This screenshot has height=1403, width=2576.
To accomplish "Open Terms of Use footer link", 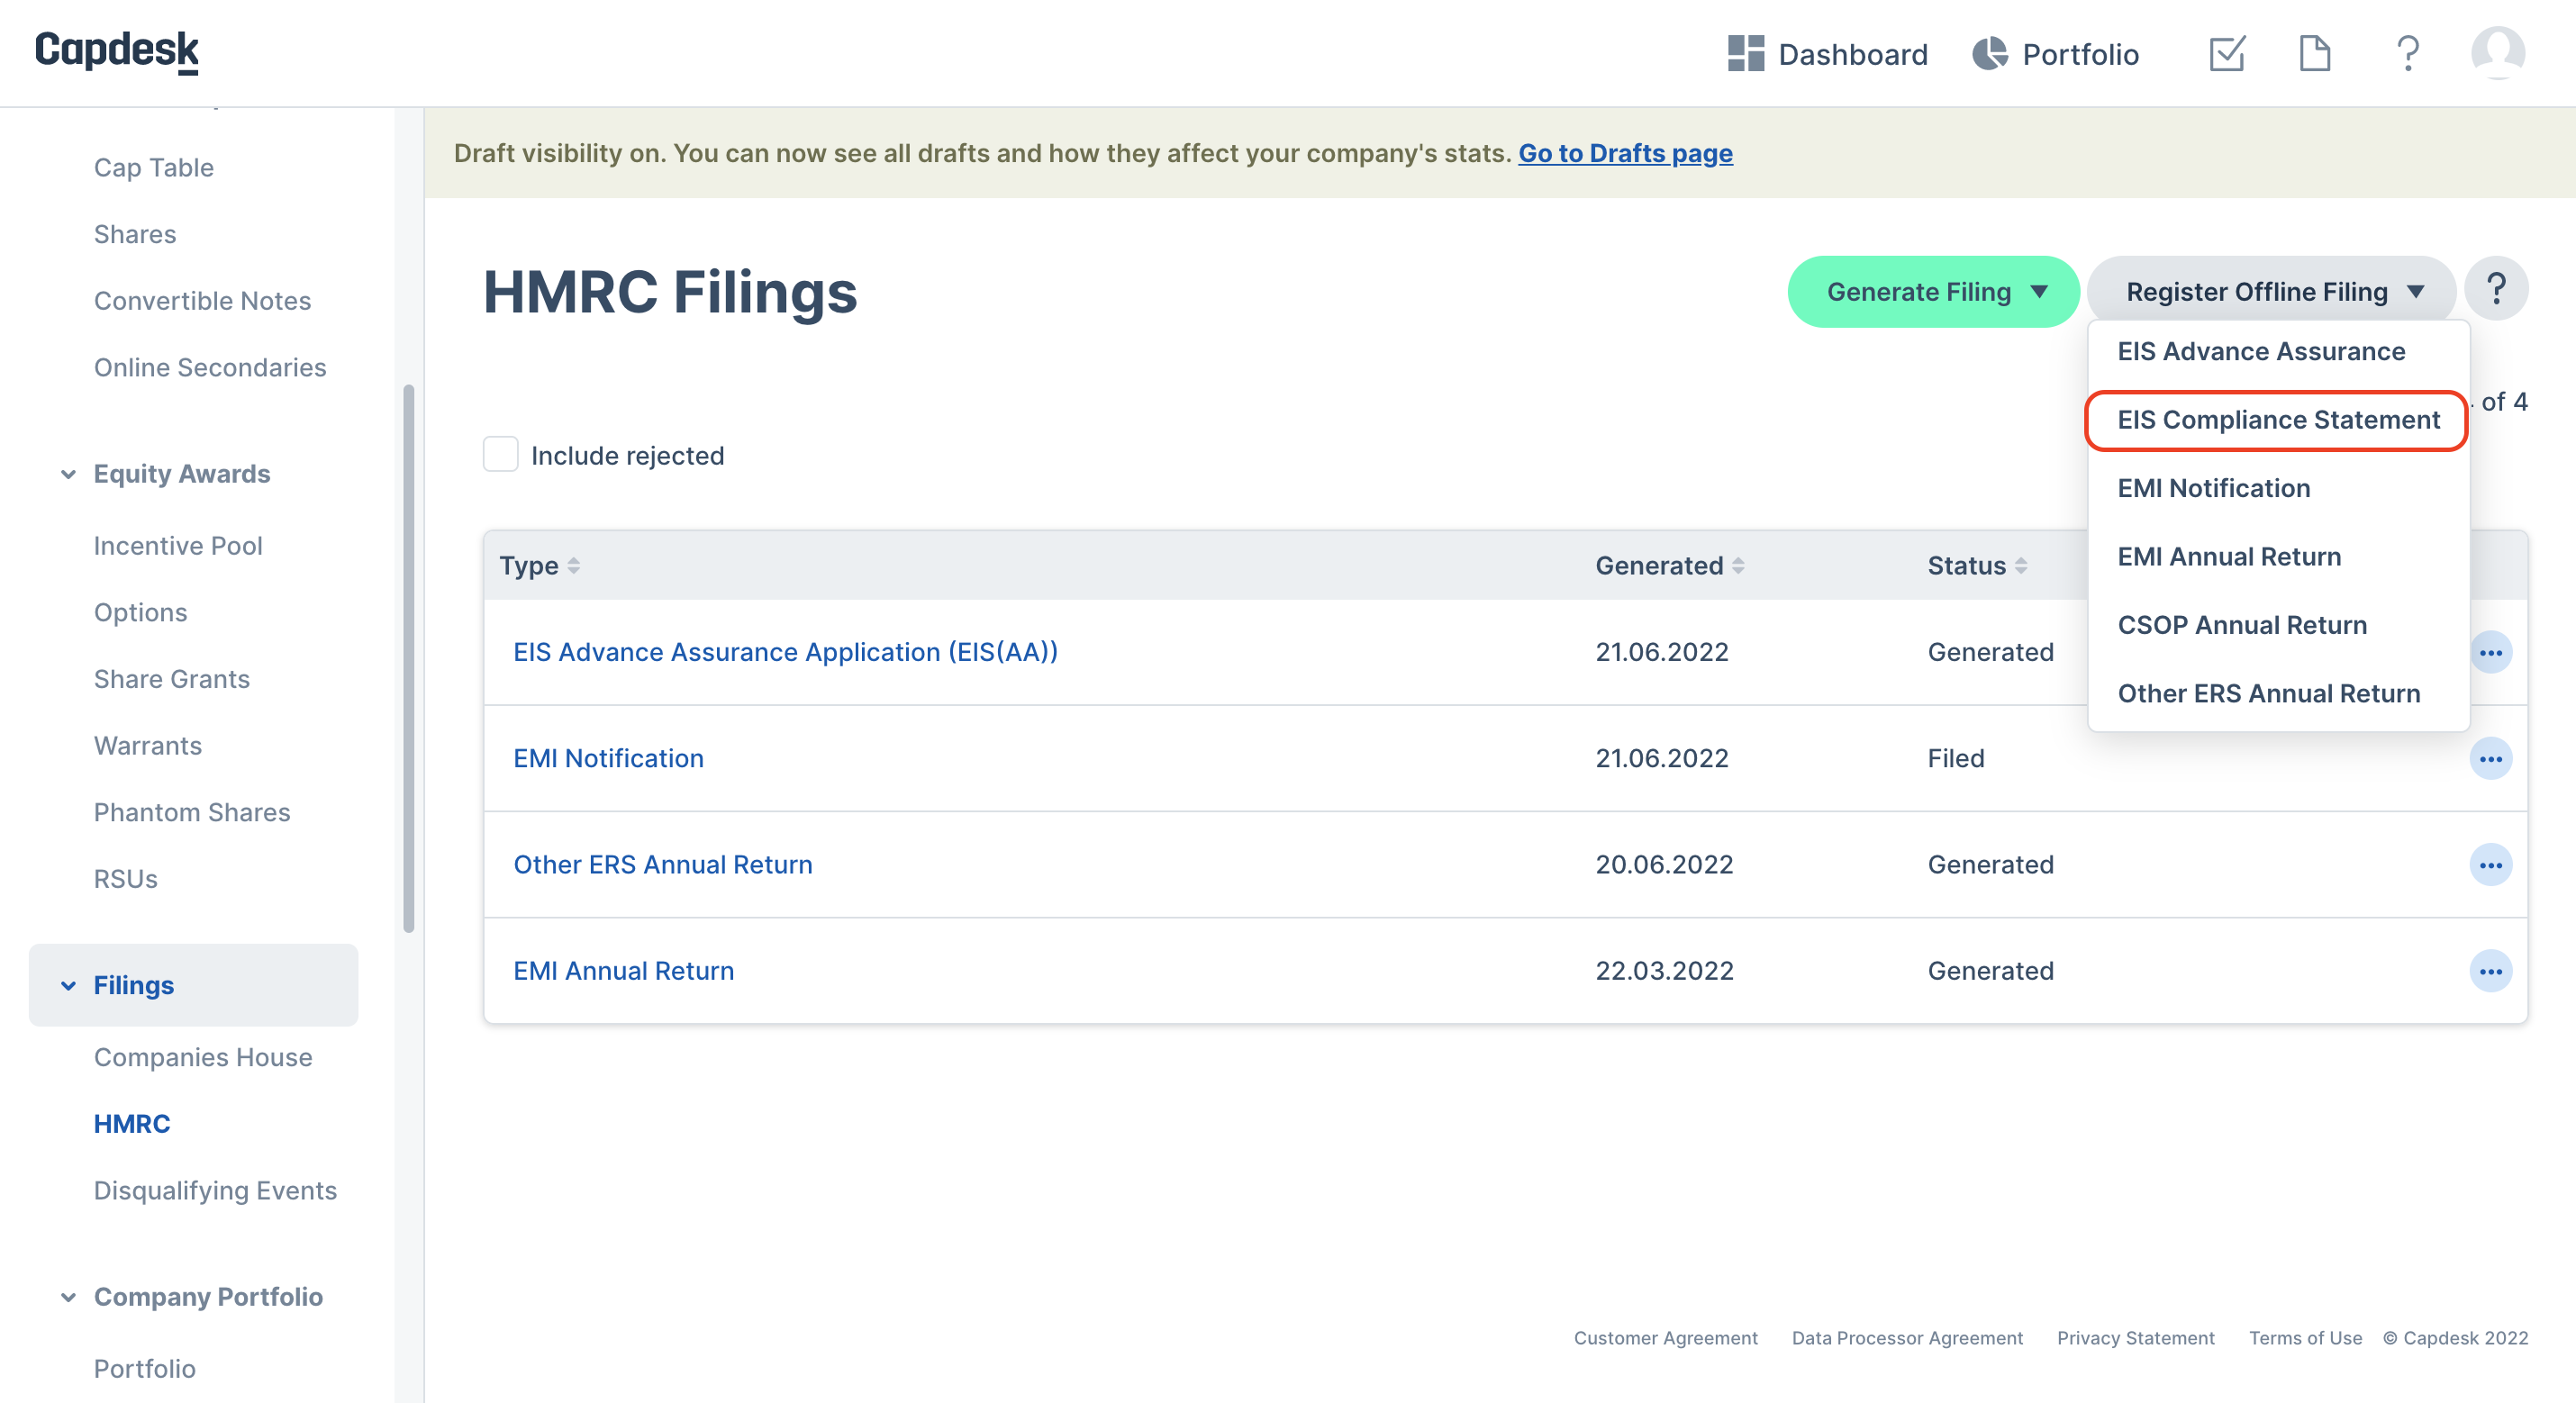I will coord(2304,1338).
